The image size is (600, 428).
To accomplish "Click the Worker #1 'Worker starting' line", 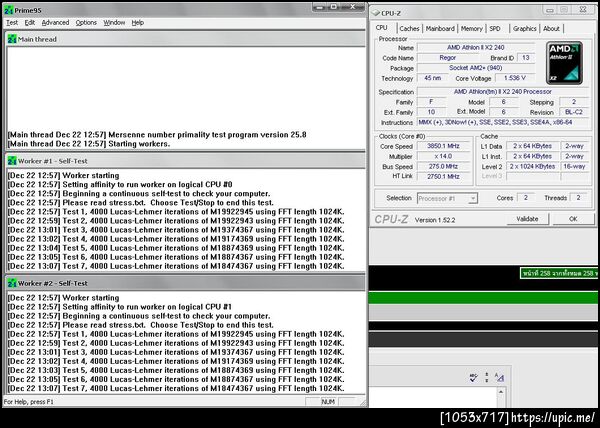I will click(64, 176).
